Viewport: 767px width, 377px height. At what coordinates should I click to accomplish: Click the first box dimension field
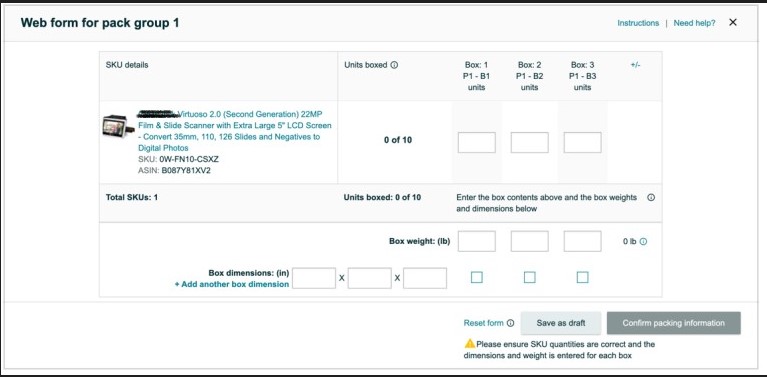tap(314, 278)
